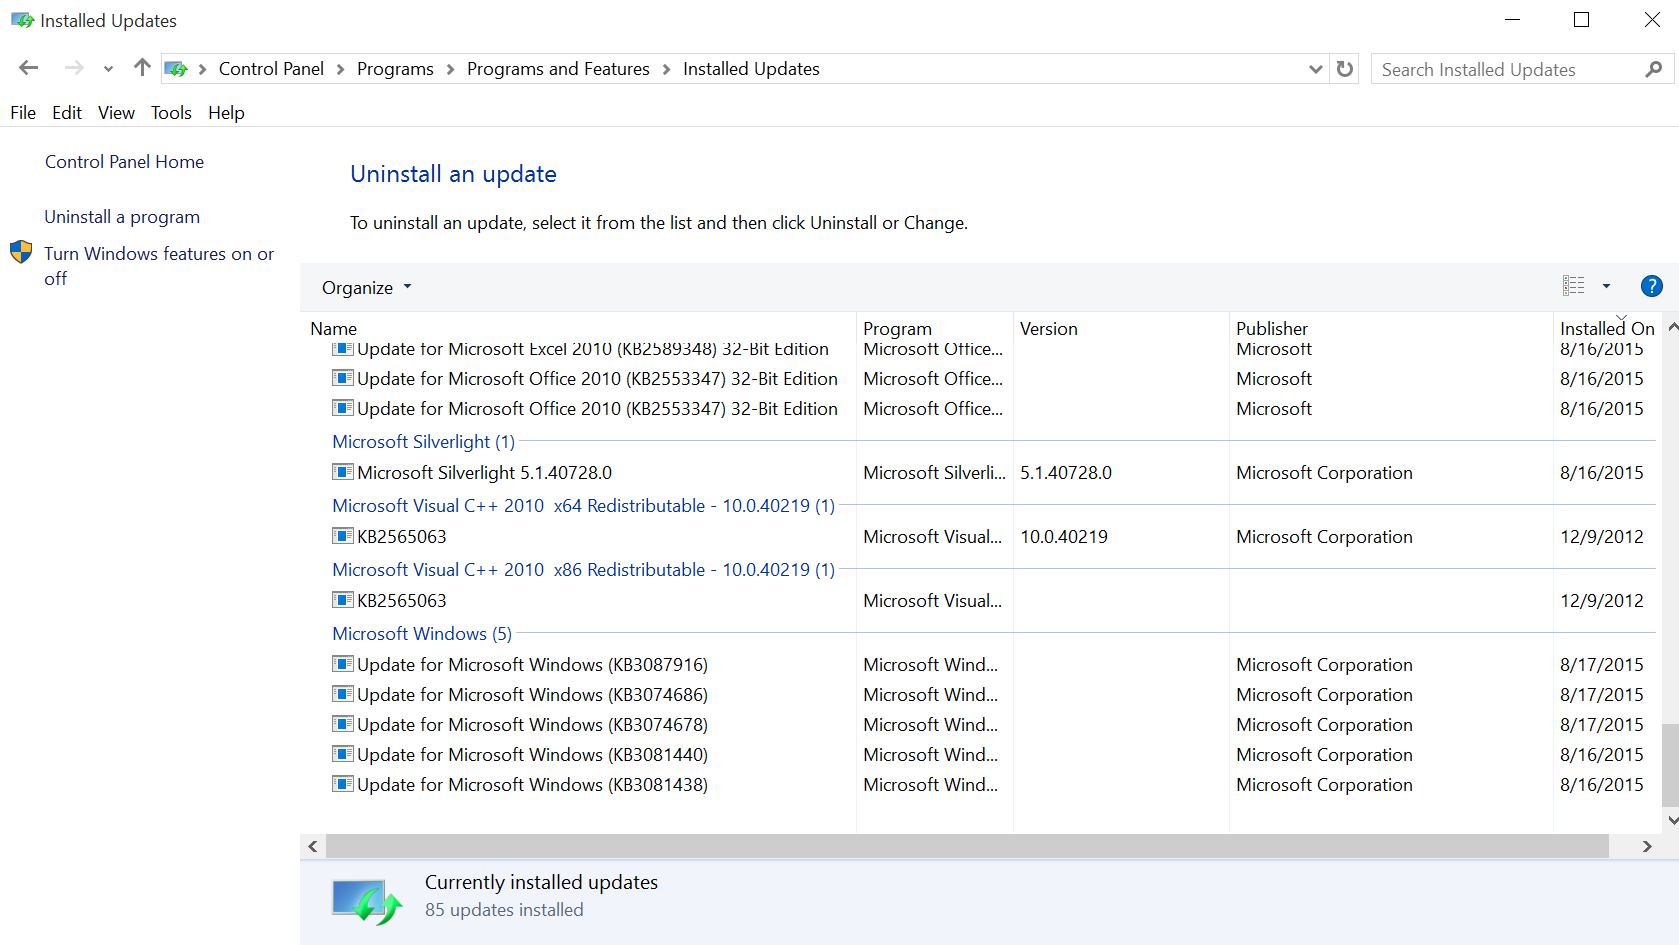The height and width of the screenshot is (945, 1679).
Task: Open the Organize dropdown
Action: click(366, 288)
